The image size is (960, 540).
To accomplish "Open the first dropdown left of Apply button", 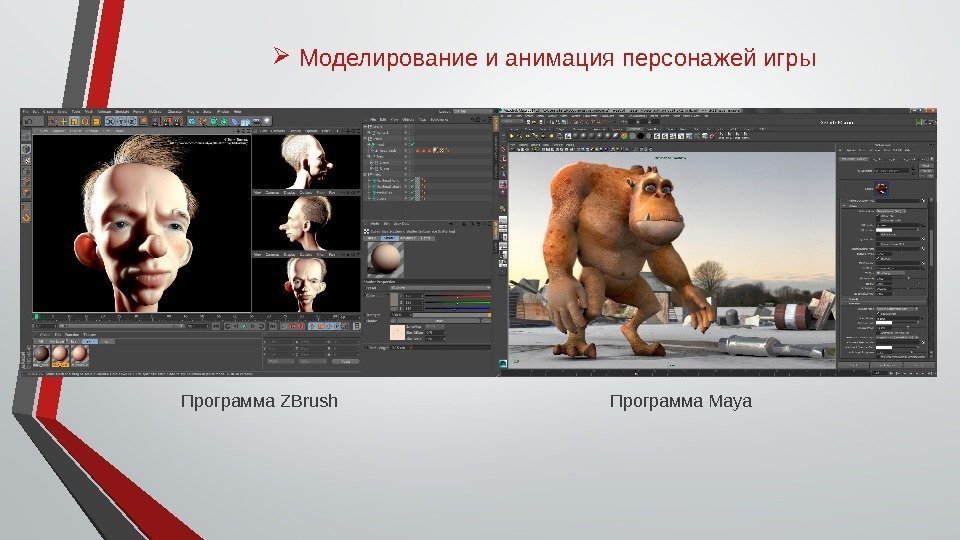I will point(280,361).
